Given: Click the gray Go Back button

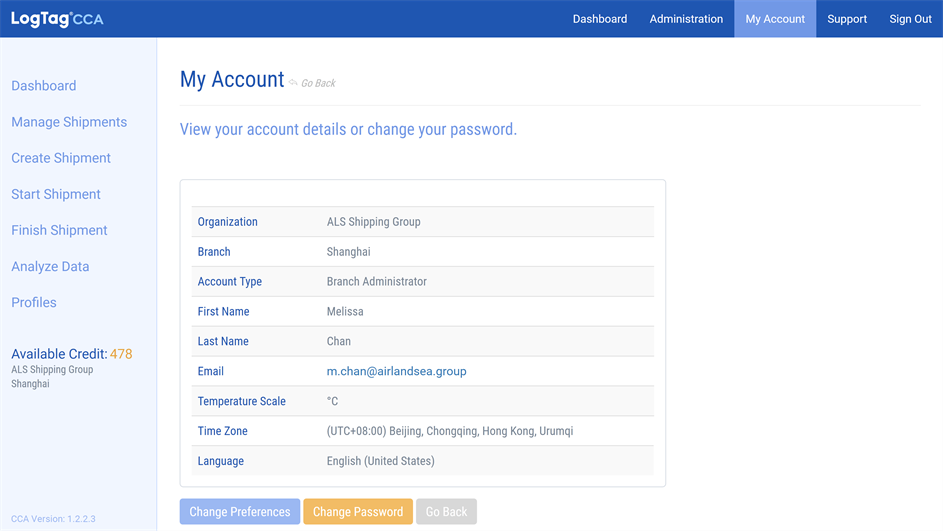Looking at the screenshot, I should click(446, 512).
